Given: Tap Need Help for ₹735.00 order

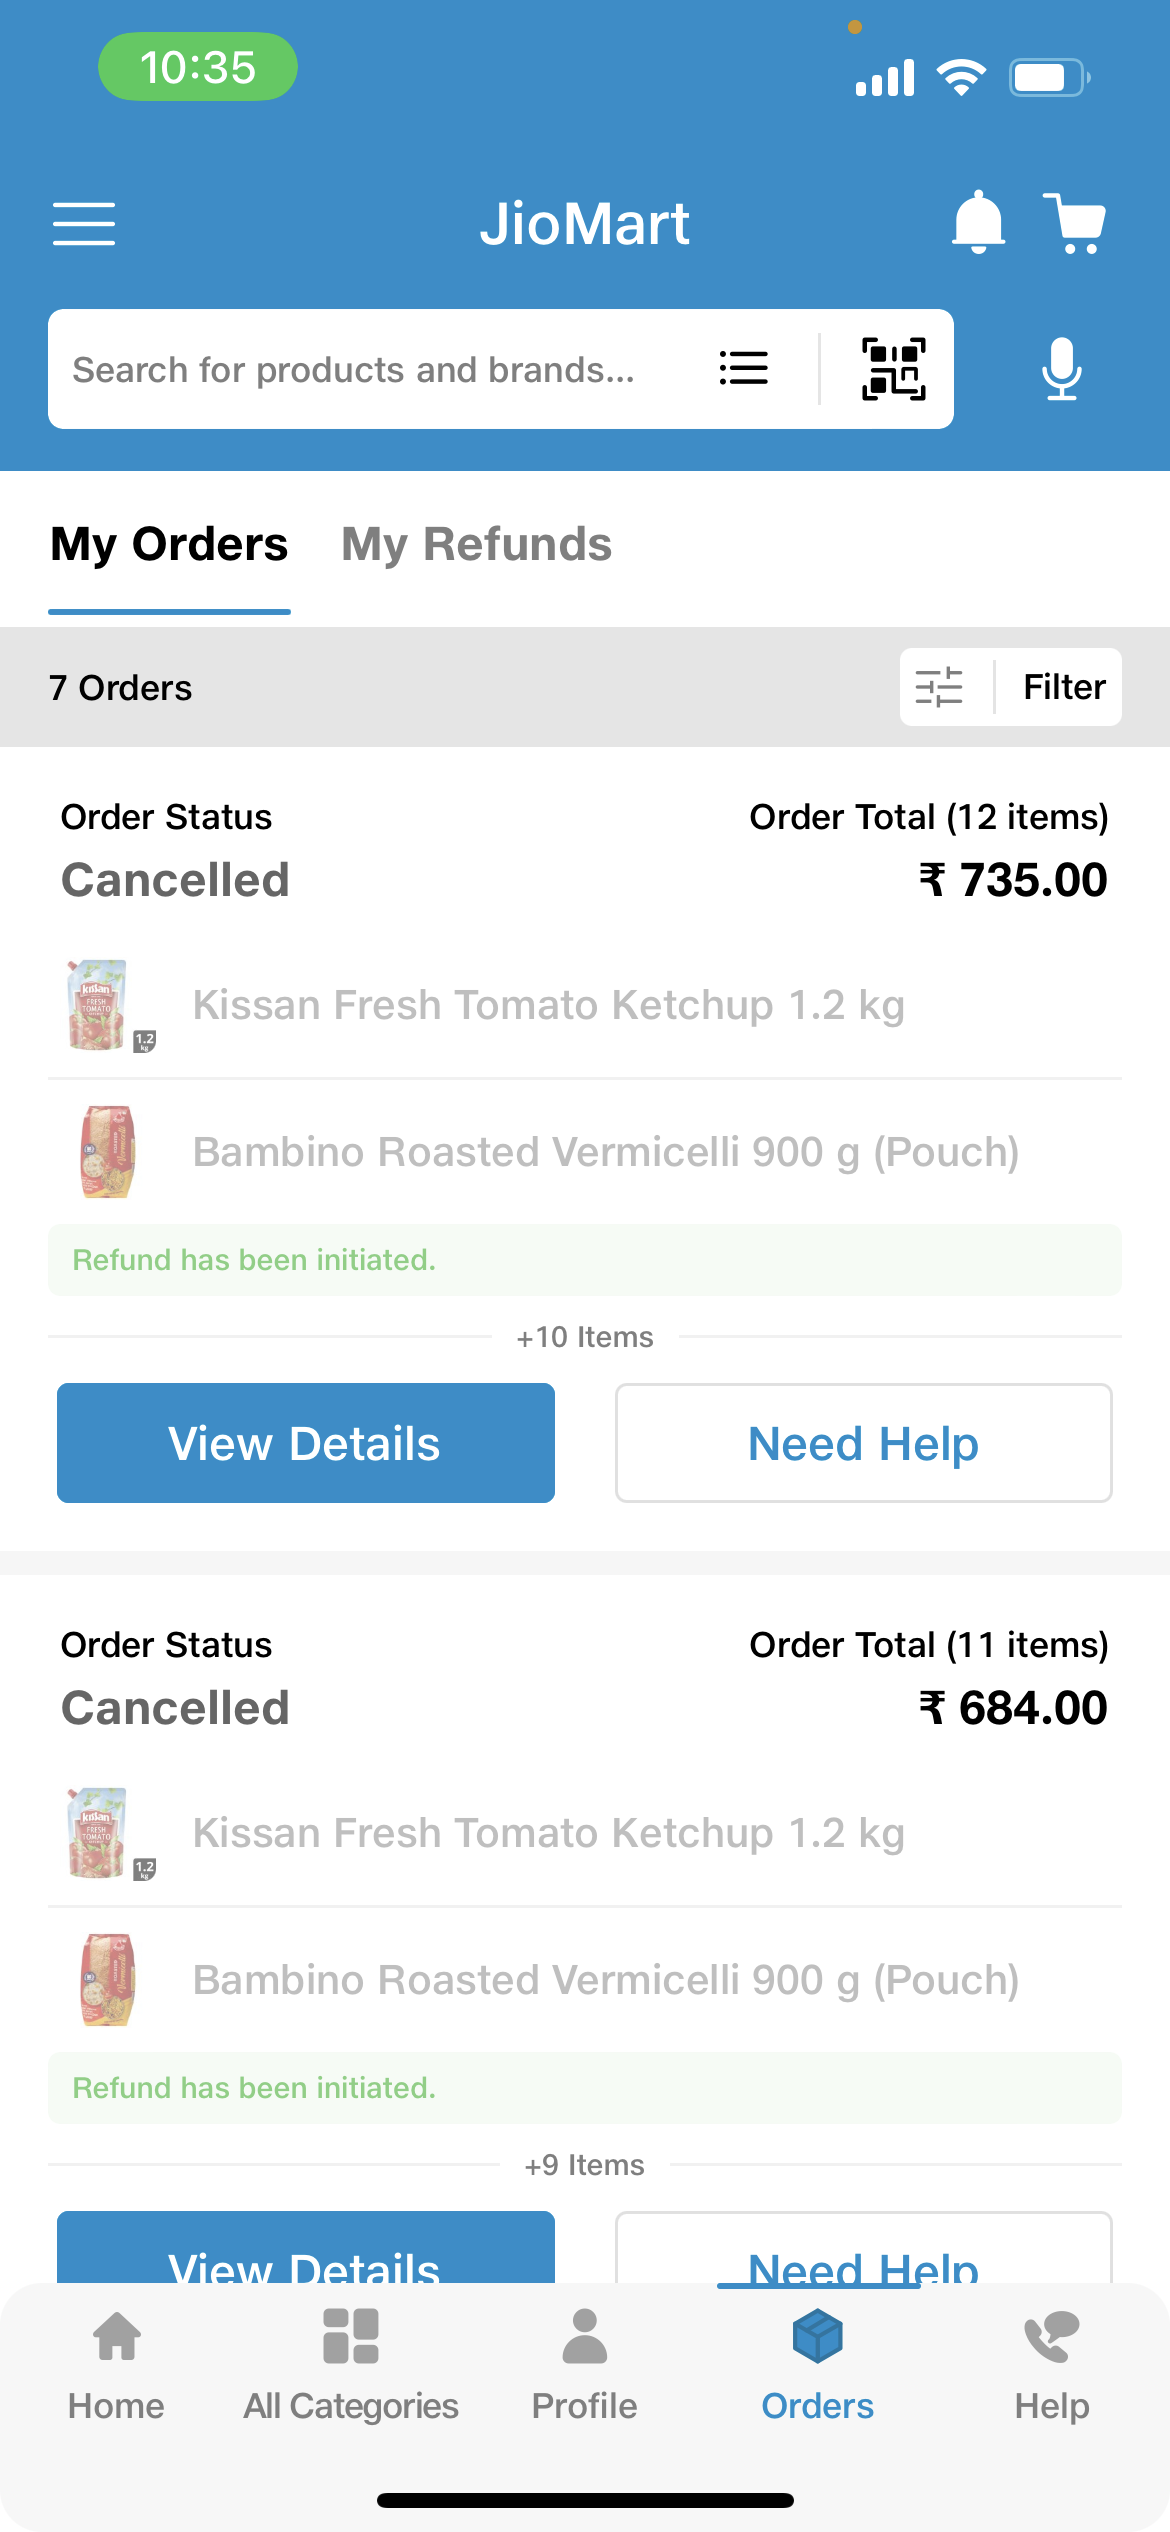Looking at the screenshot, I should (863, 1443).
